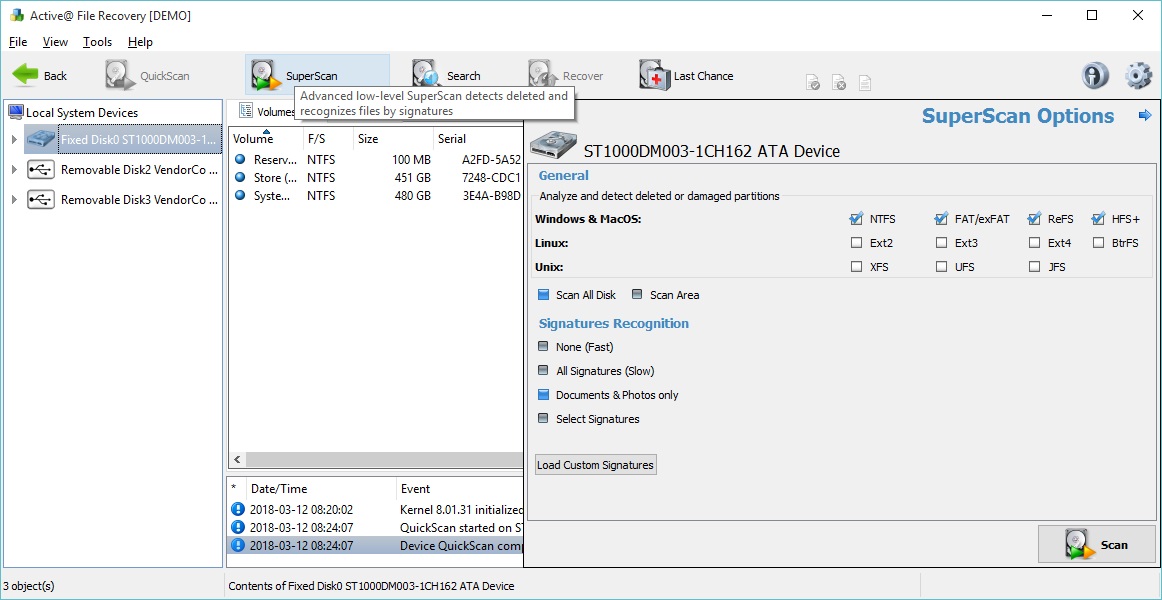Open the Tools menu
Image resolution: width=1162 pixels, height=600 pixels.
(96, 42)
